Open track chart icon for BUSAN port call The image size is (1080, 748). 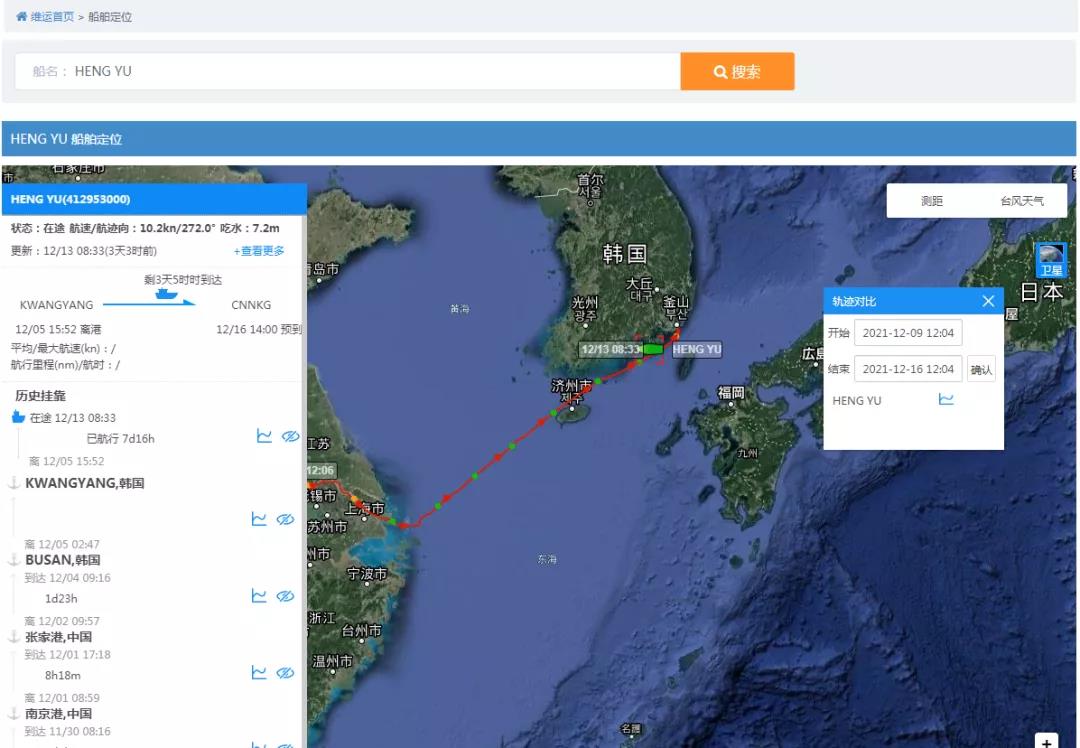tap(259, 596)
